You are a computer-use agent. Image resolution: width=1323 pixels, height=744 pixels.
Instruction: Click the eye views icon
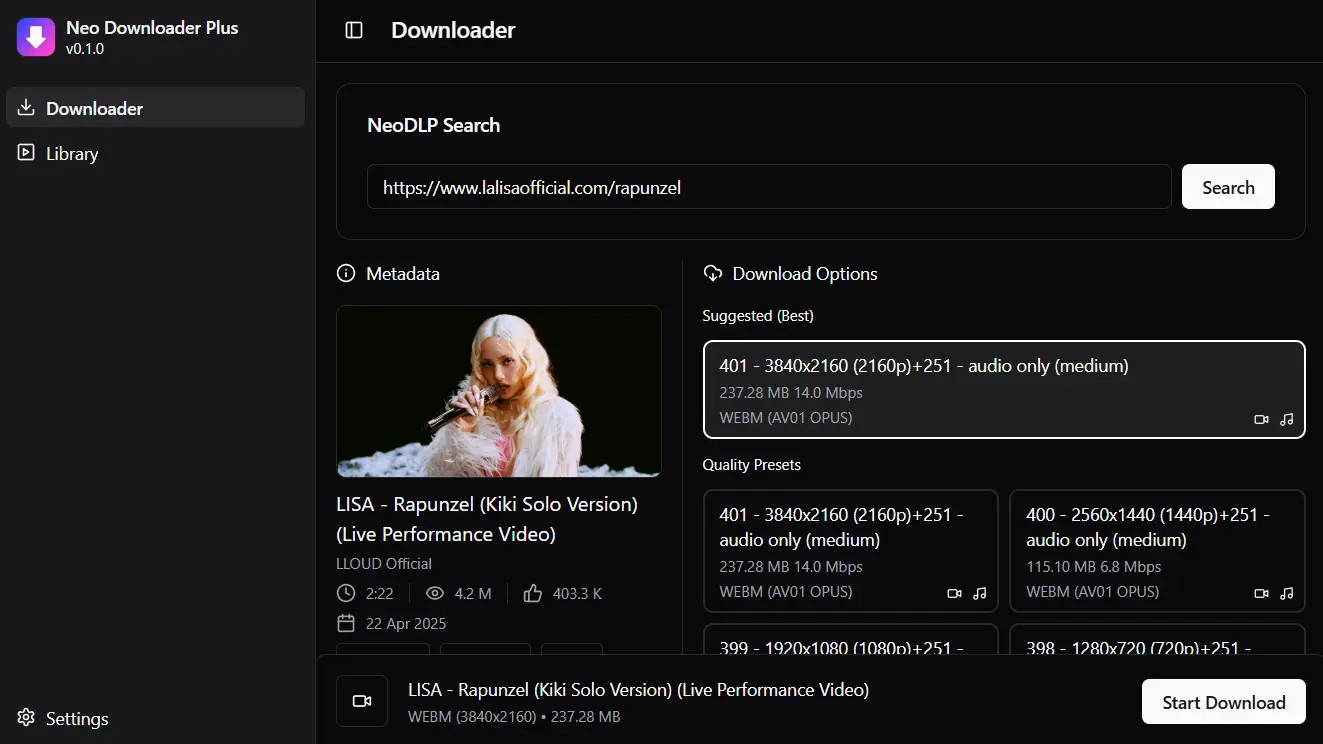point(435,593)
